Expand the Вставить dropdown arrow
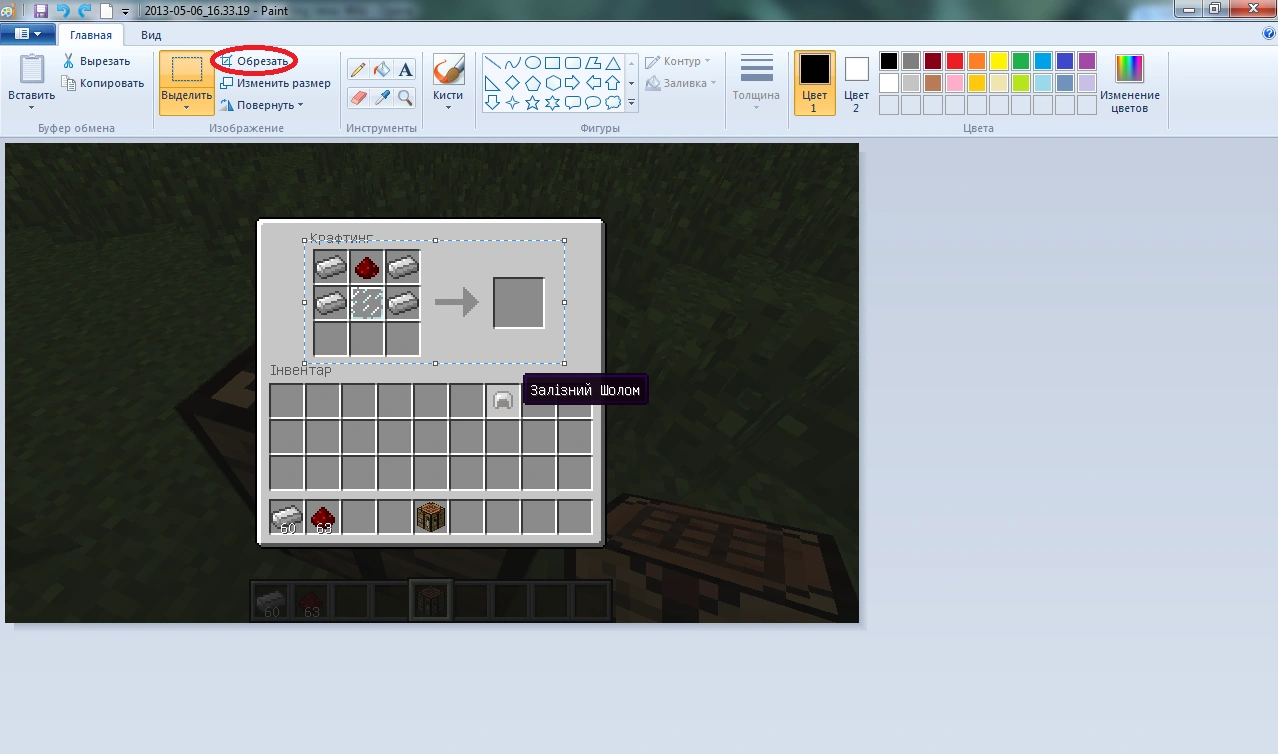This screenshot has width=1278, height=754. pos(32,107)
